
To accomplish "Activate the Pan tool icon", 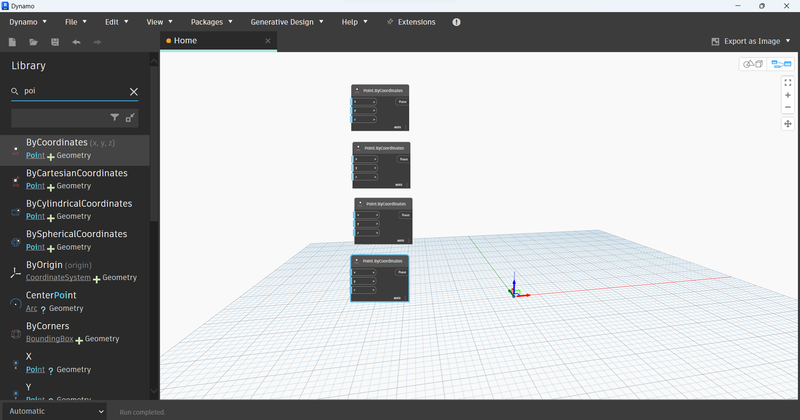I will pos(788,123).
